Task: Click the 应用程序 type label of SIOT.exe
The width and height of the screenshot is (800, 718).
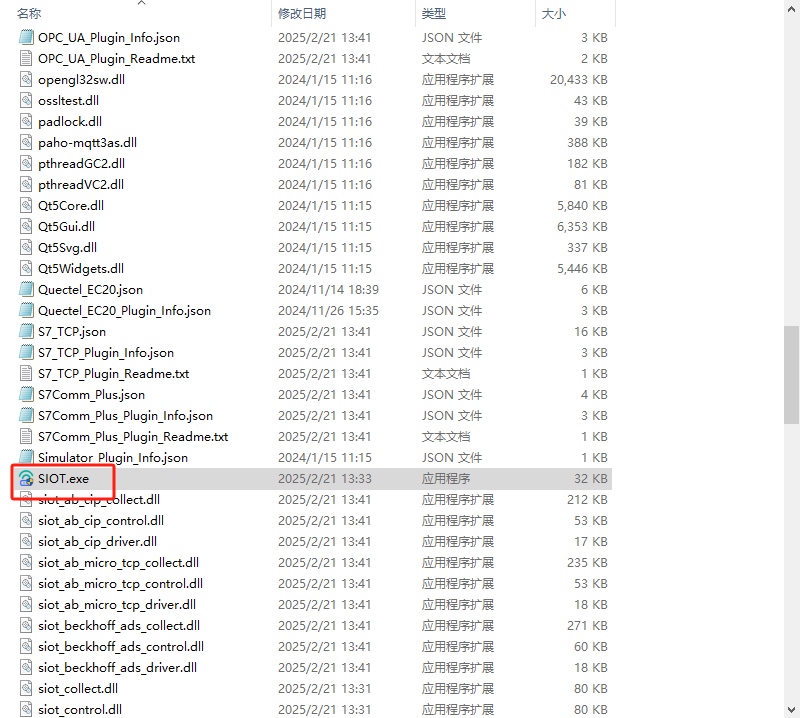Action: [x=446, y=479]
